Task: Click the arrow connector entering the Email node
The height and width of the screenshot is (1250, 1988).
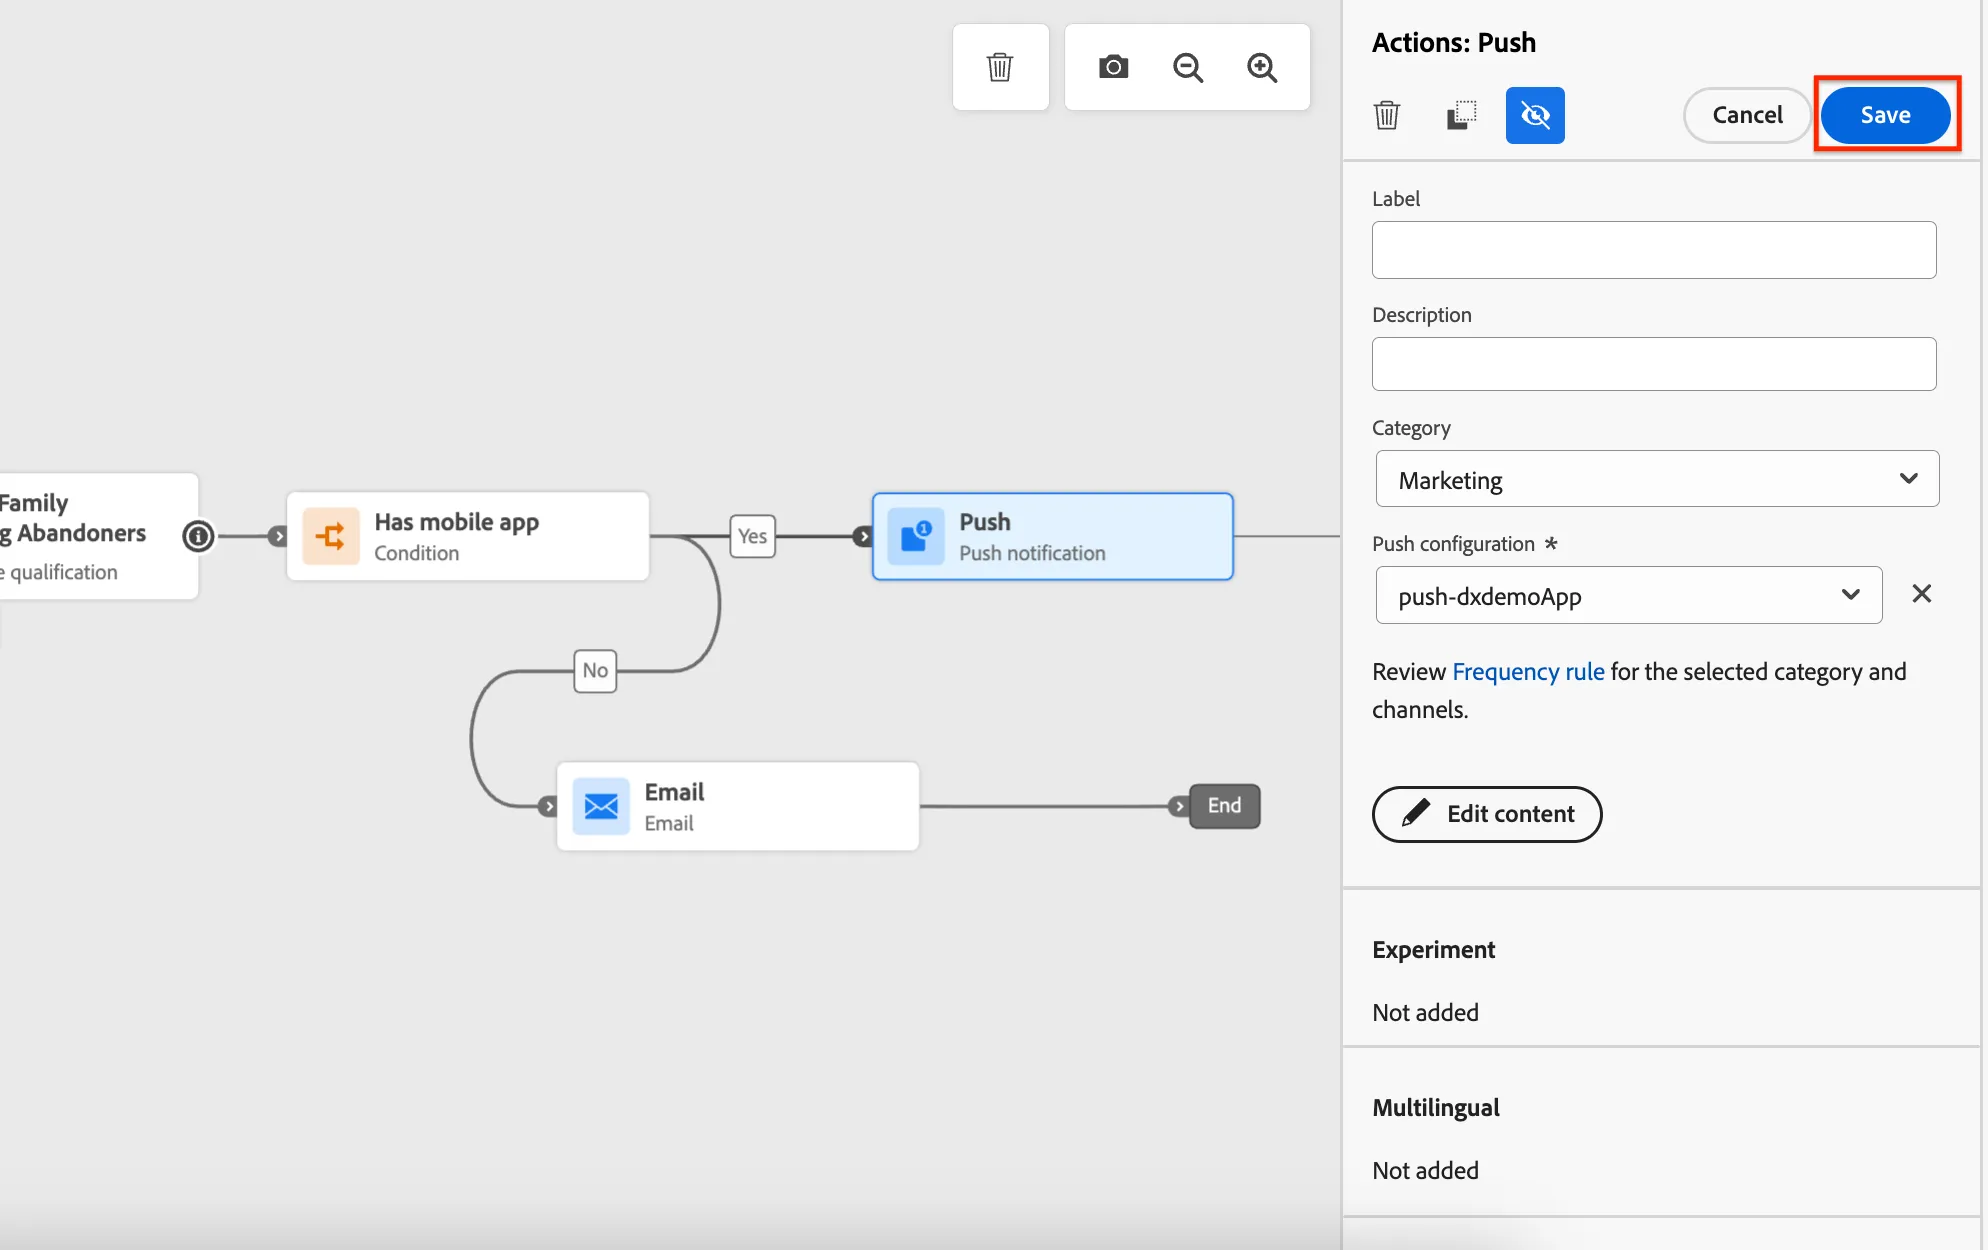Action: [548, 806]
